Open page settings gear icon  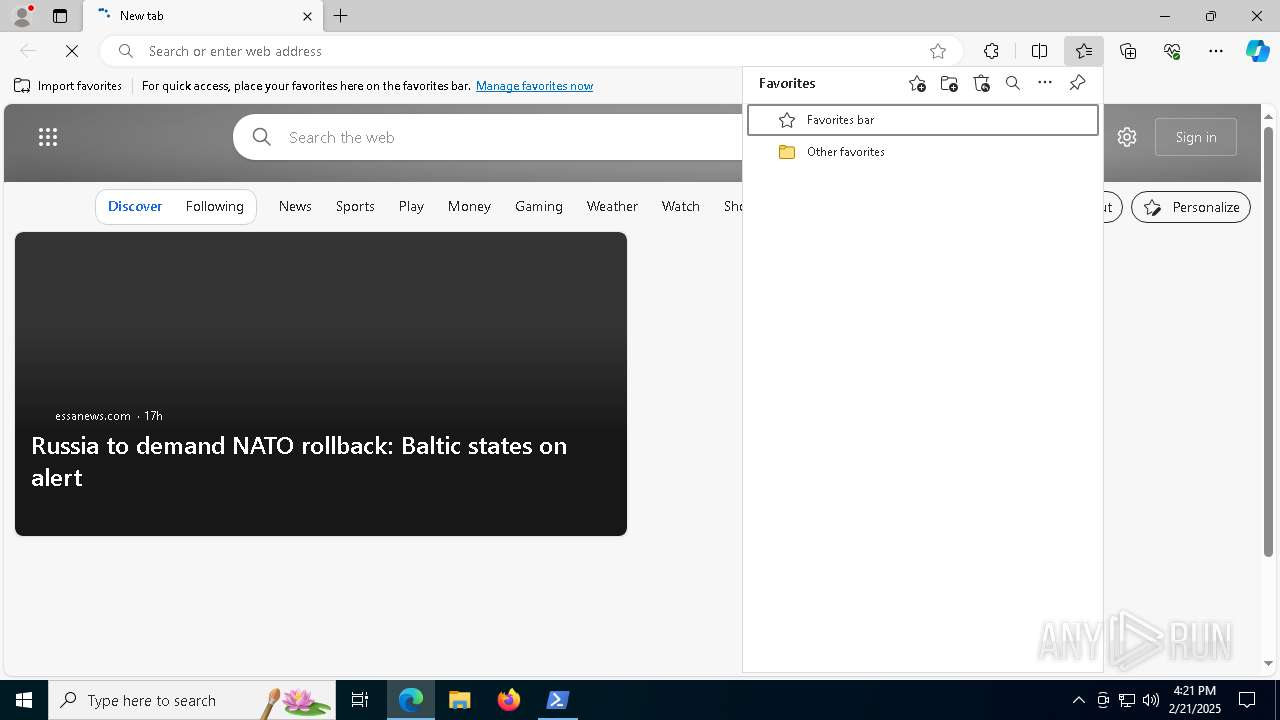(1127, 137)
